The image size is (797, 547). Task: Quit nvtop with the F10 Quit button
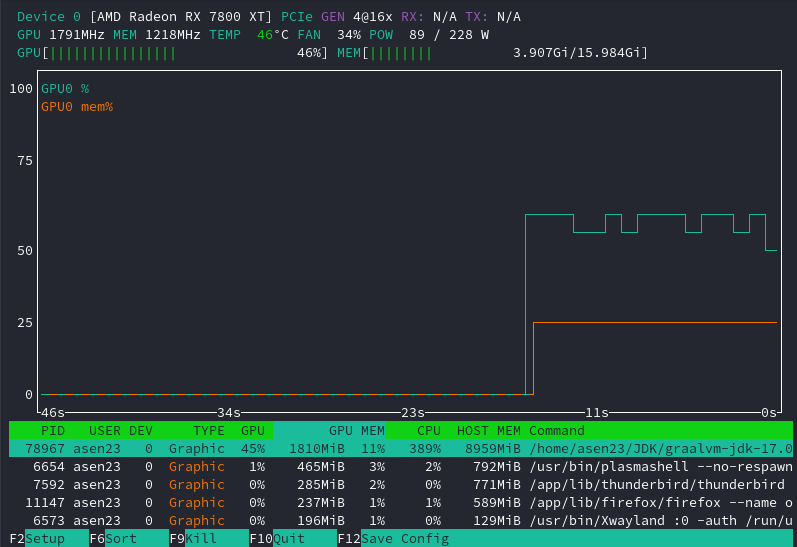click(293, 538)
